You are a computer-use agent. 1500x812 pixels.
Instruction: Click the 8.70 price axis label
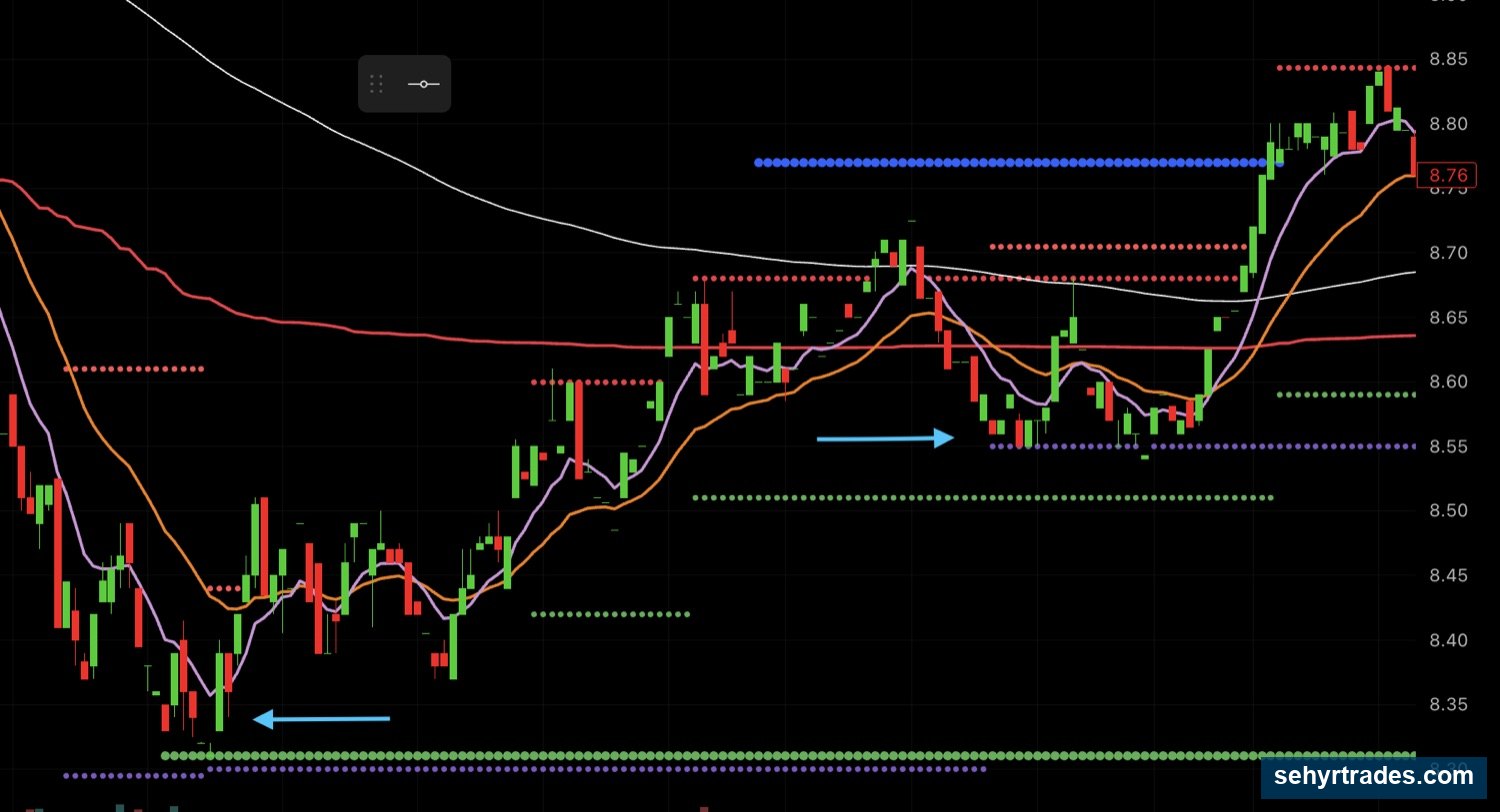tap(1448, 253)
